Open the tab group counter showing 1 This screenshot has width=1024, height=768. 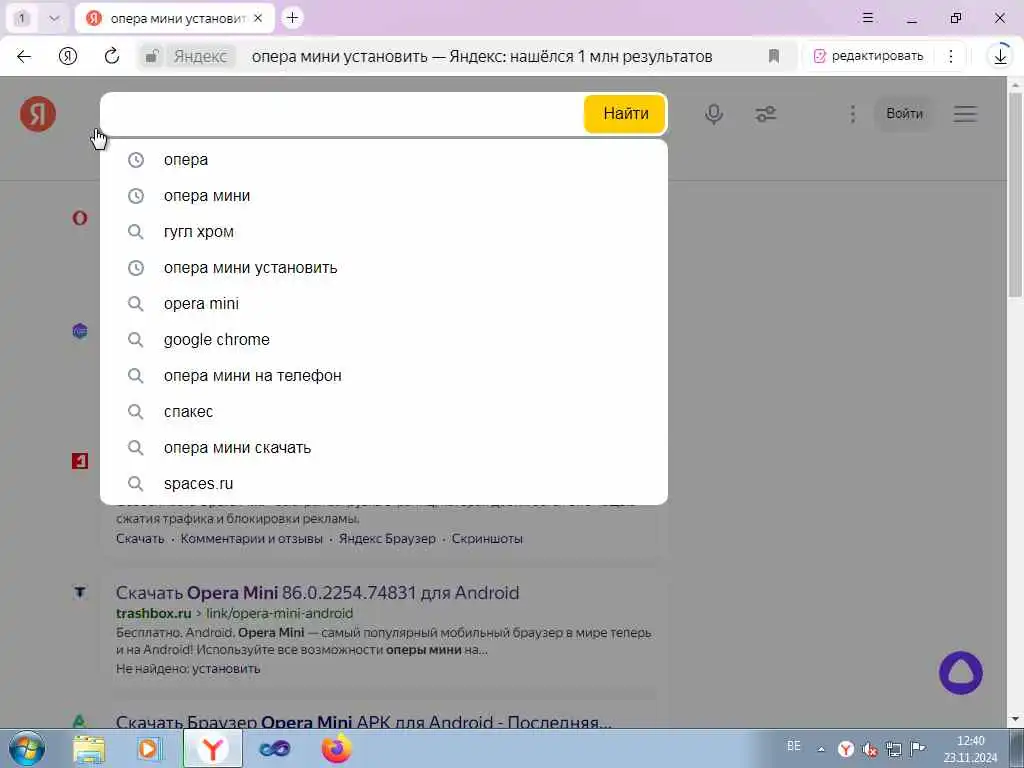pyautogui.click(x=22, y=18)
